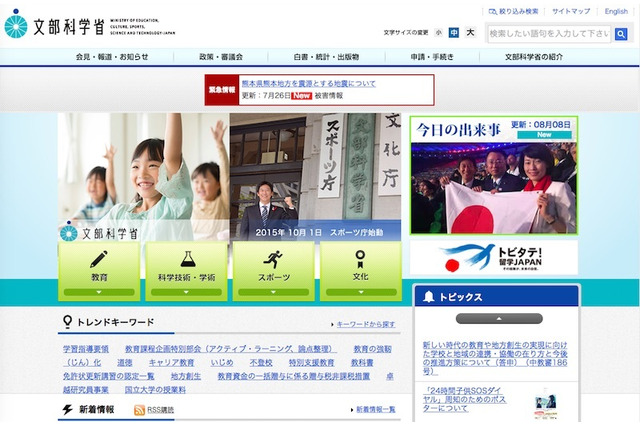Expand the 文化 tile dropdown arrow
640x426 pixels.
pos(361,292)
